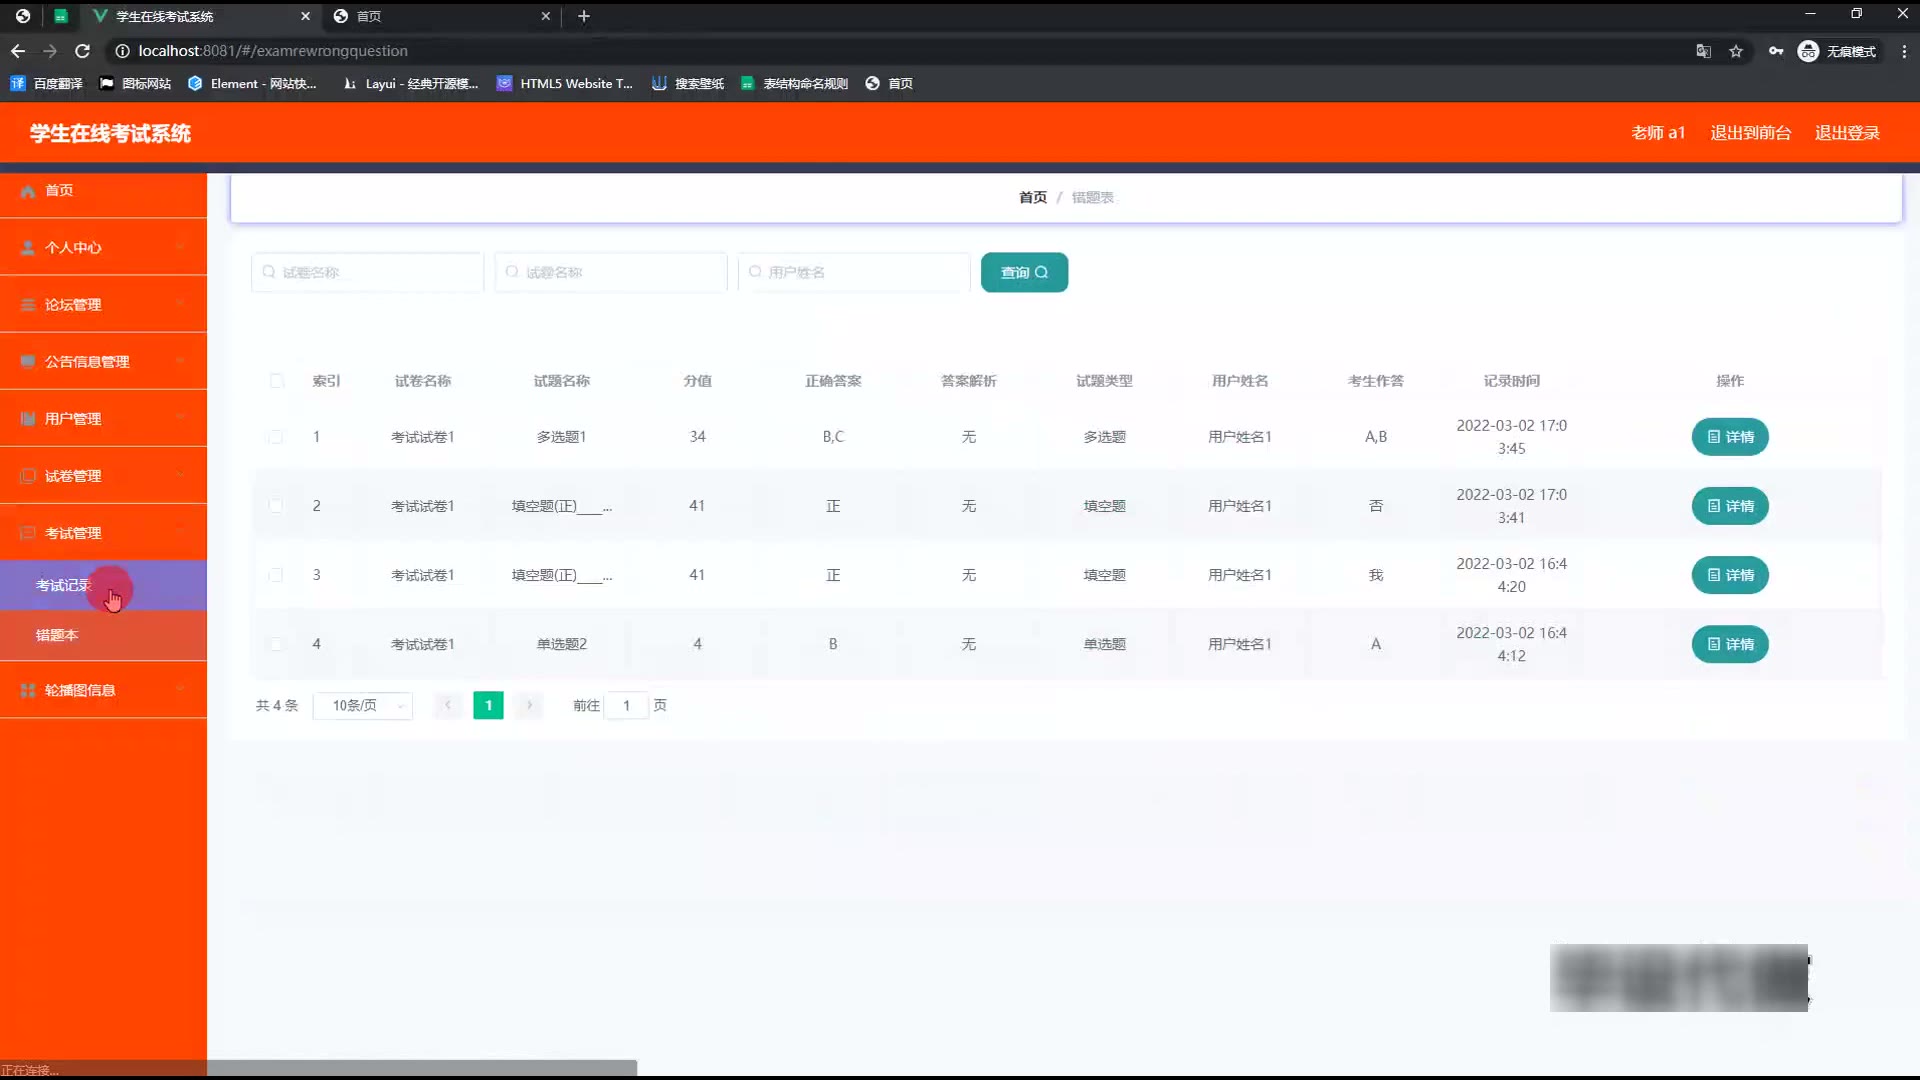Switch to the 学生在线考试系统 browser tab
1920x1080 pixels.
click(x=200, y=16)
